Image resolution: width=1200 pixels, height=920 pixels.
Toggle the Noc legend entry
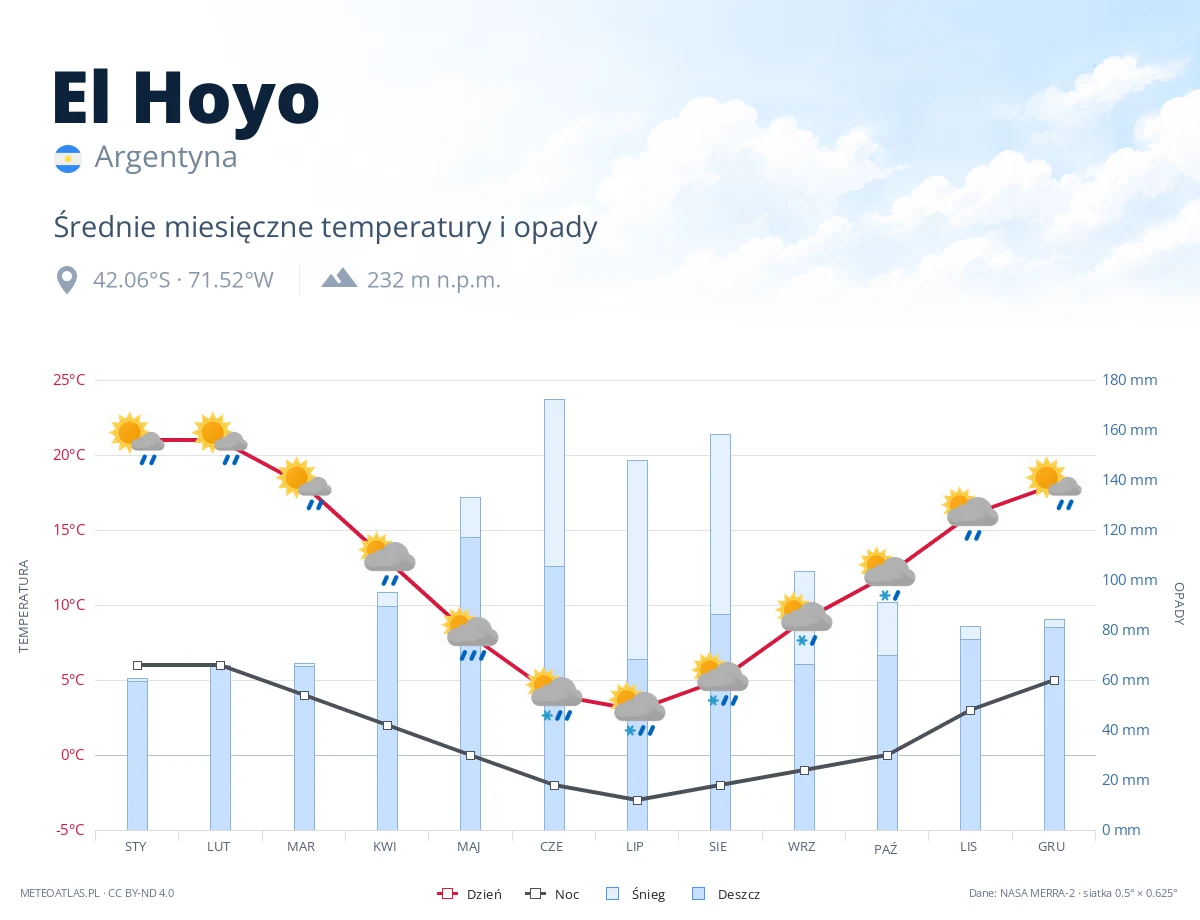coord(552,894)
